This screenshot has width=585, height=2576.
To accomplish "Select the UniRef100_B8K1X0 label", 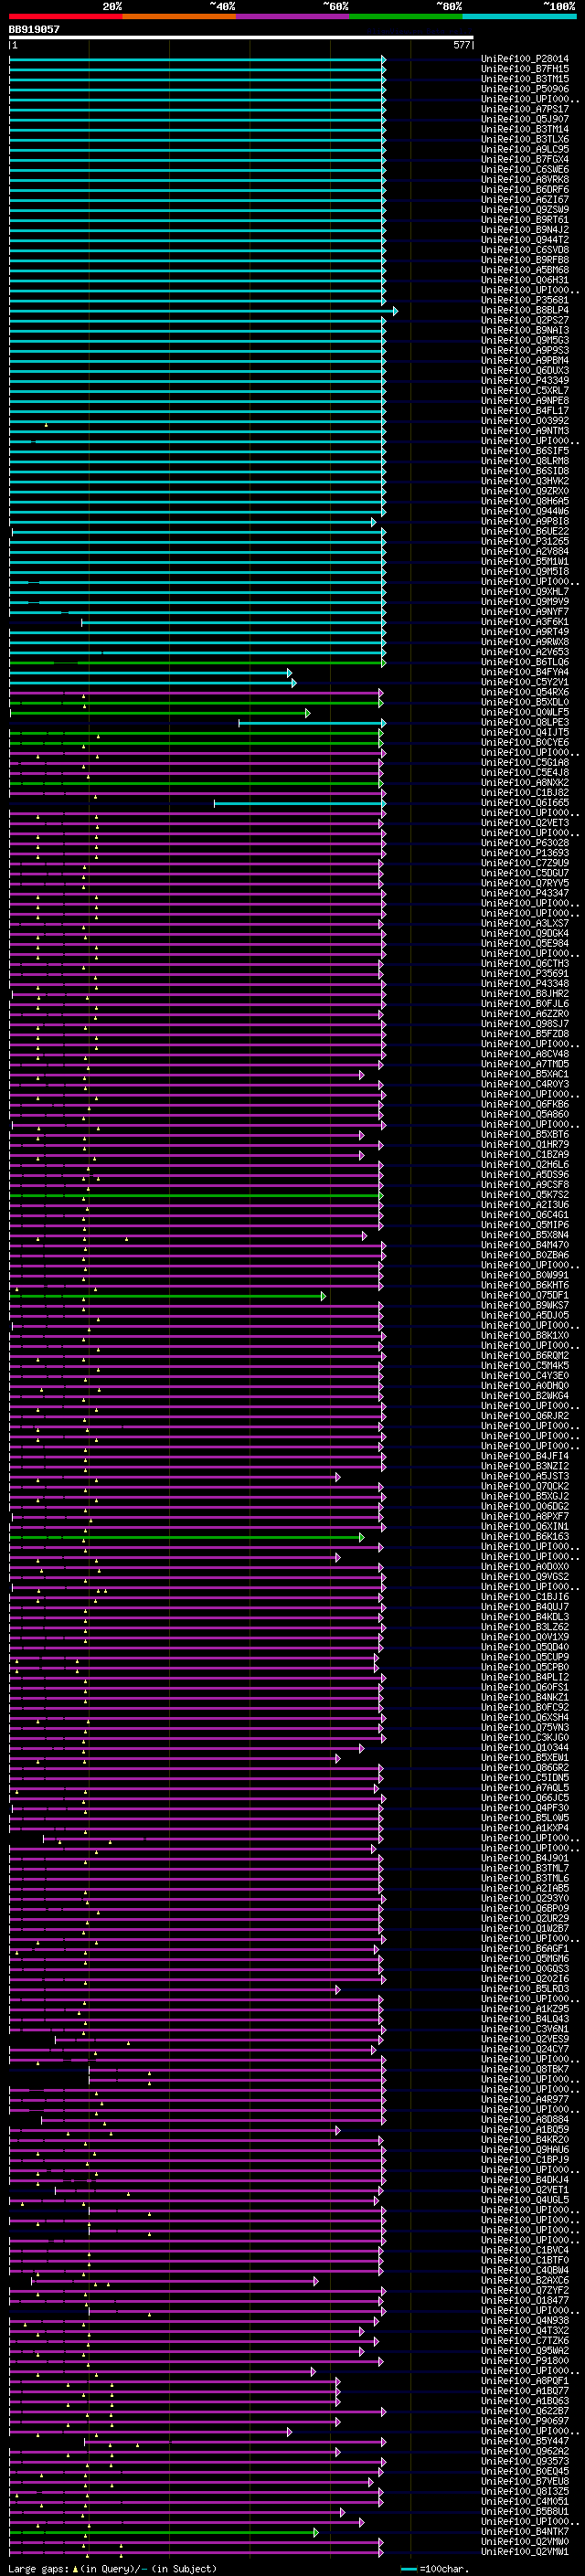I will [x=525, y=1336].
